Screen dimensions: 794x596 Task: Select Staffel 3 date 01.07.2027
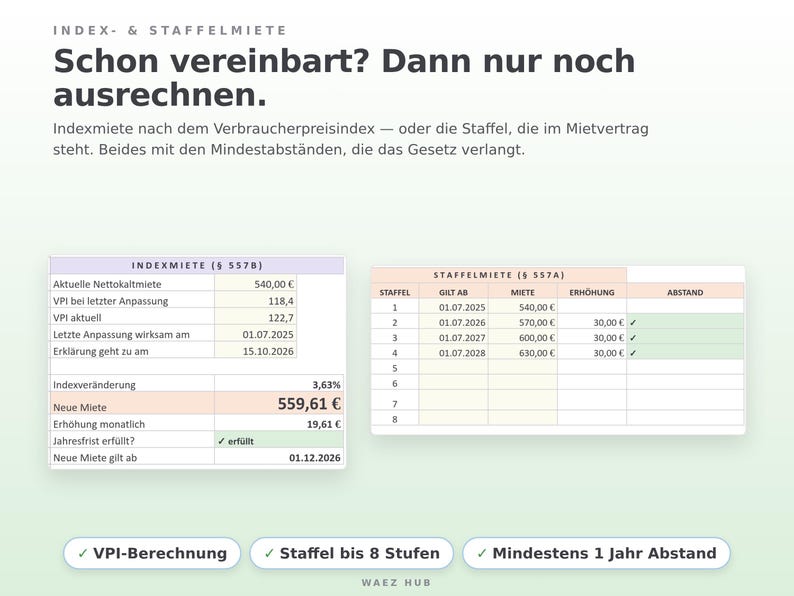(x=454, y=337)
